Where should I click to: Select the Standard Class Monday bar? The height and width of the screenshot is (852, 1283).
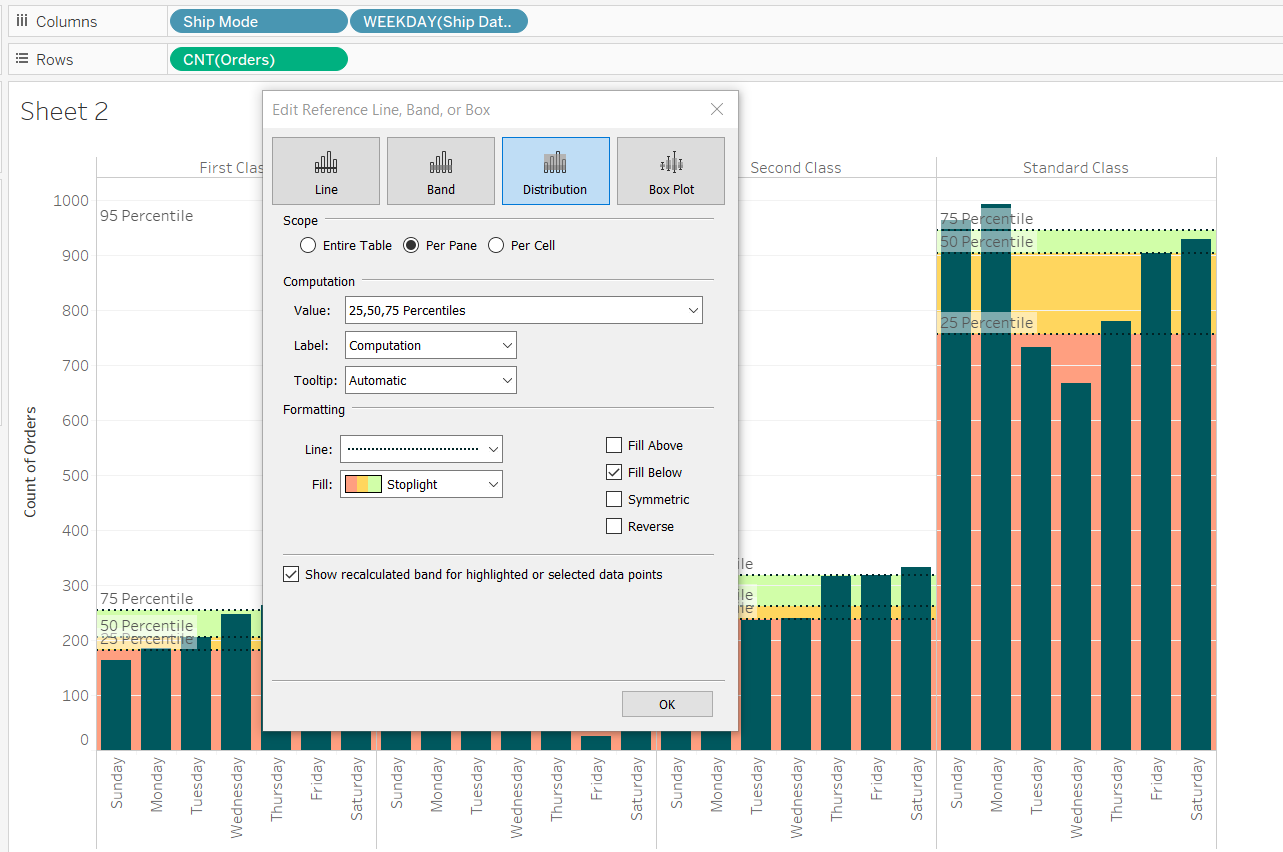pyautogui.click(x=996, y=477)
